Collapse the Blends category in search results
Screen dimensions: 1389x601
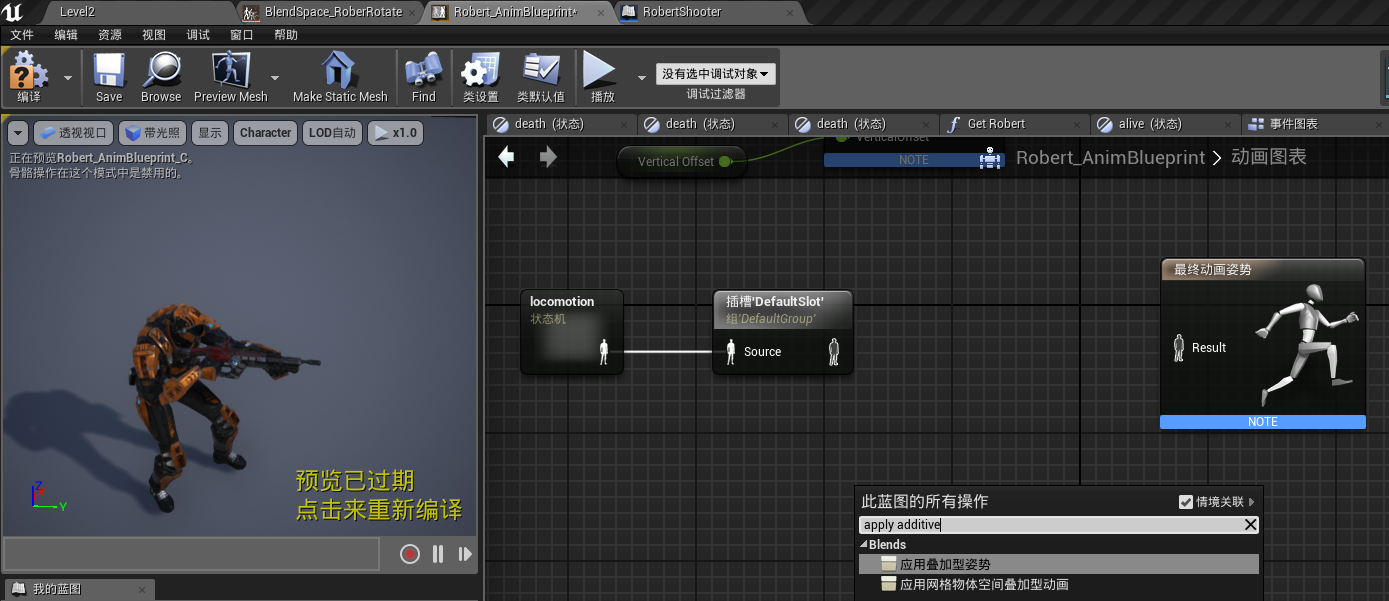pyautogui.click(x=864, y=545)
